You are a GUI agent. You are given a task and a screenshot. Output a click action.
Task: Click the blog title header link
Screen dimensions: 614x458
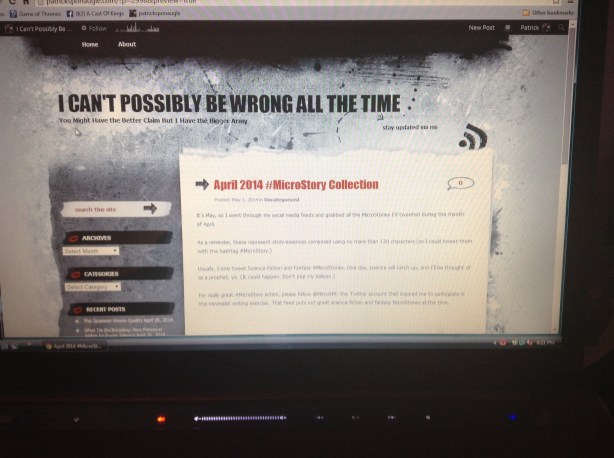[228, 104]
